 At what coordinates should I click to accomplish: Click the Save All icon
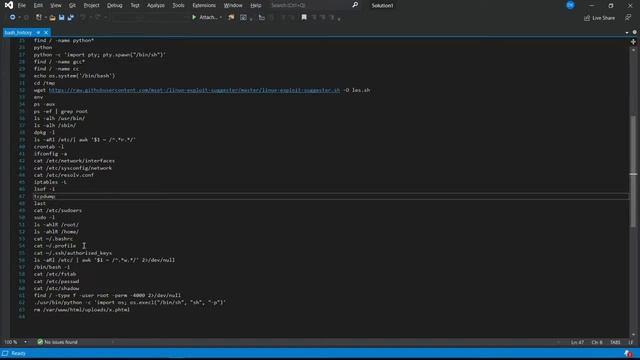point(71,18)
